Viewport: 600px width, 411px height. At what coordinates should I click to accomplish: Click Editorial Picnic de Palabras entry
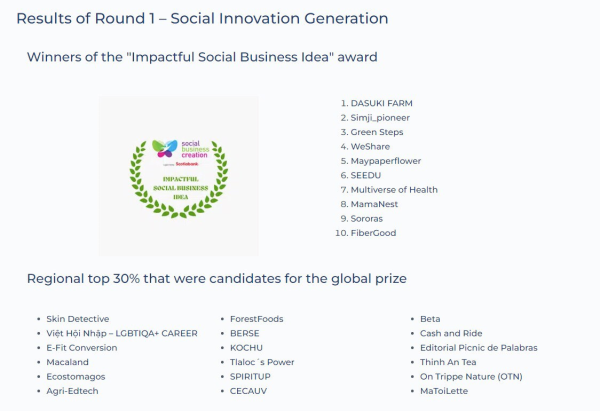click(x=479, y=348)
